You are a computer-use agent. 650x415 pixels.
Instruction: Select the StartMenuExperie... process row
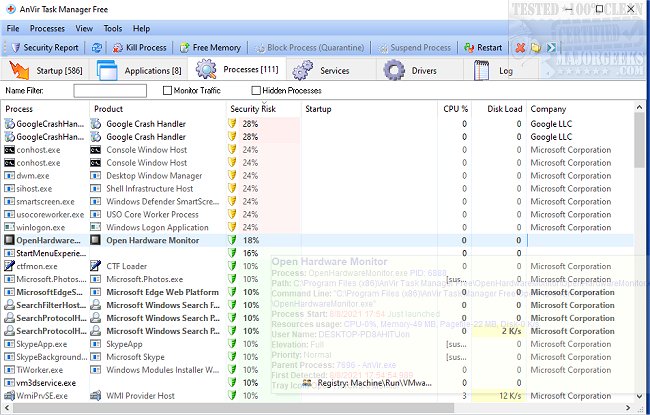pyautogui.click(x=317, y=253)
